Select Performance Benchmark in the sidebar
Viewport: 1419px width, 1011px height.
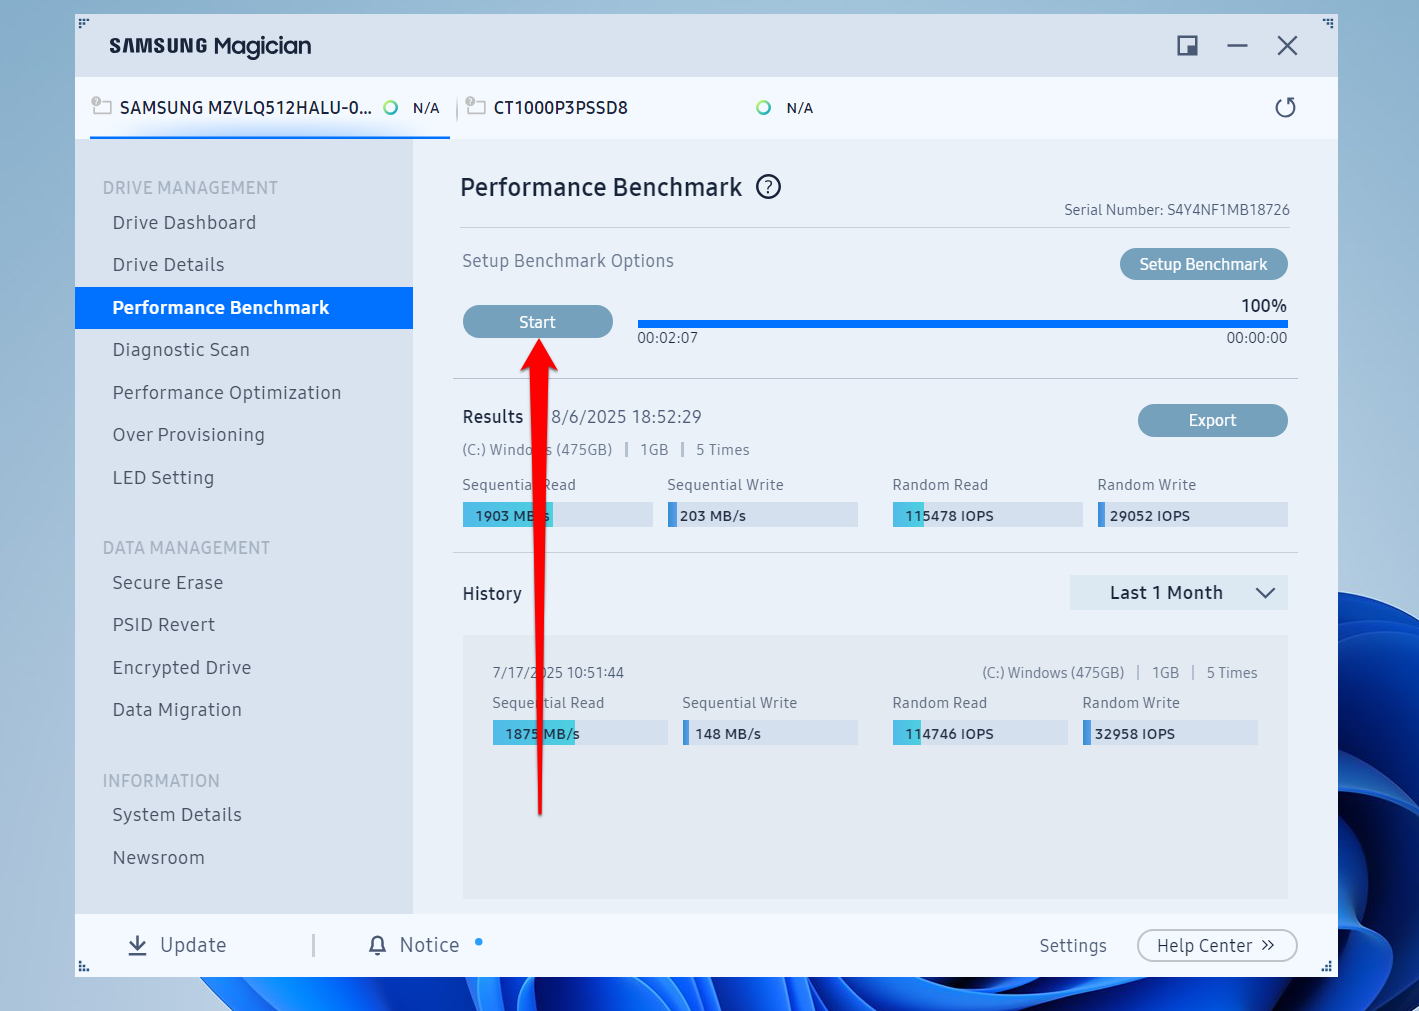click(244, 308)
